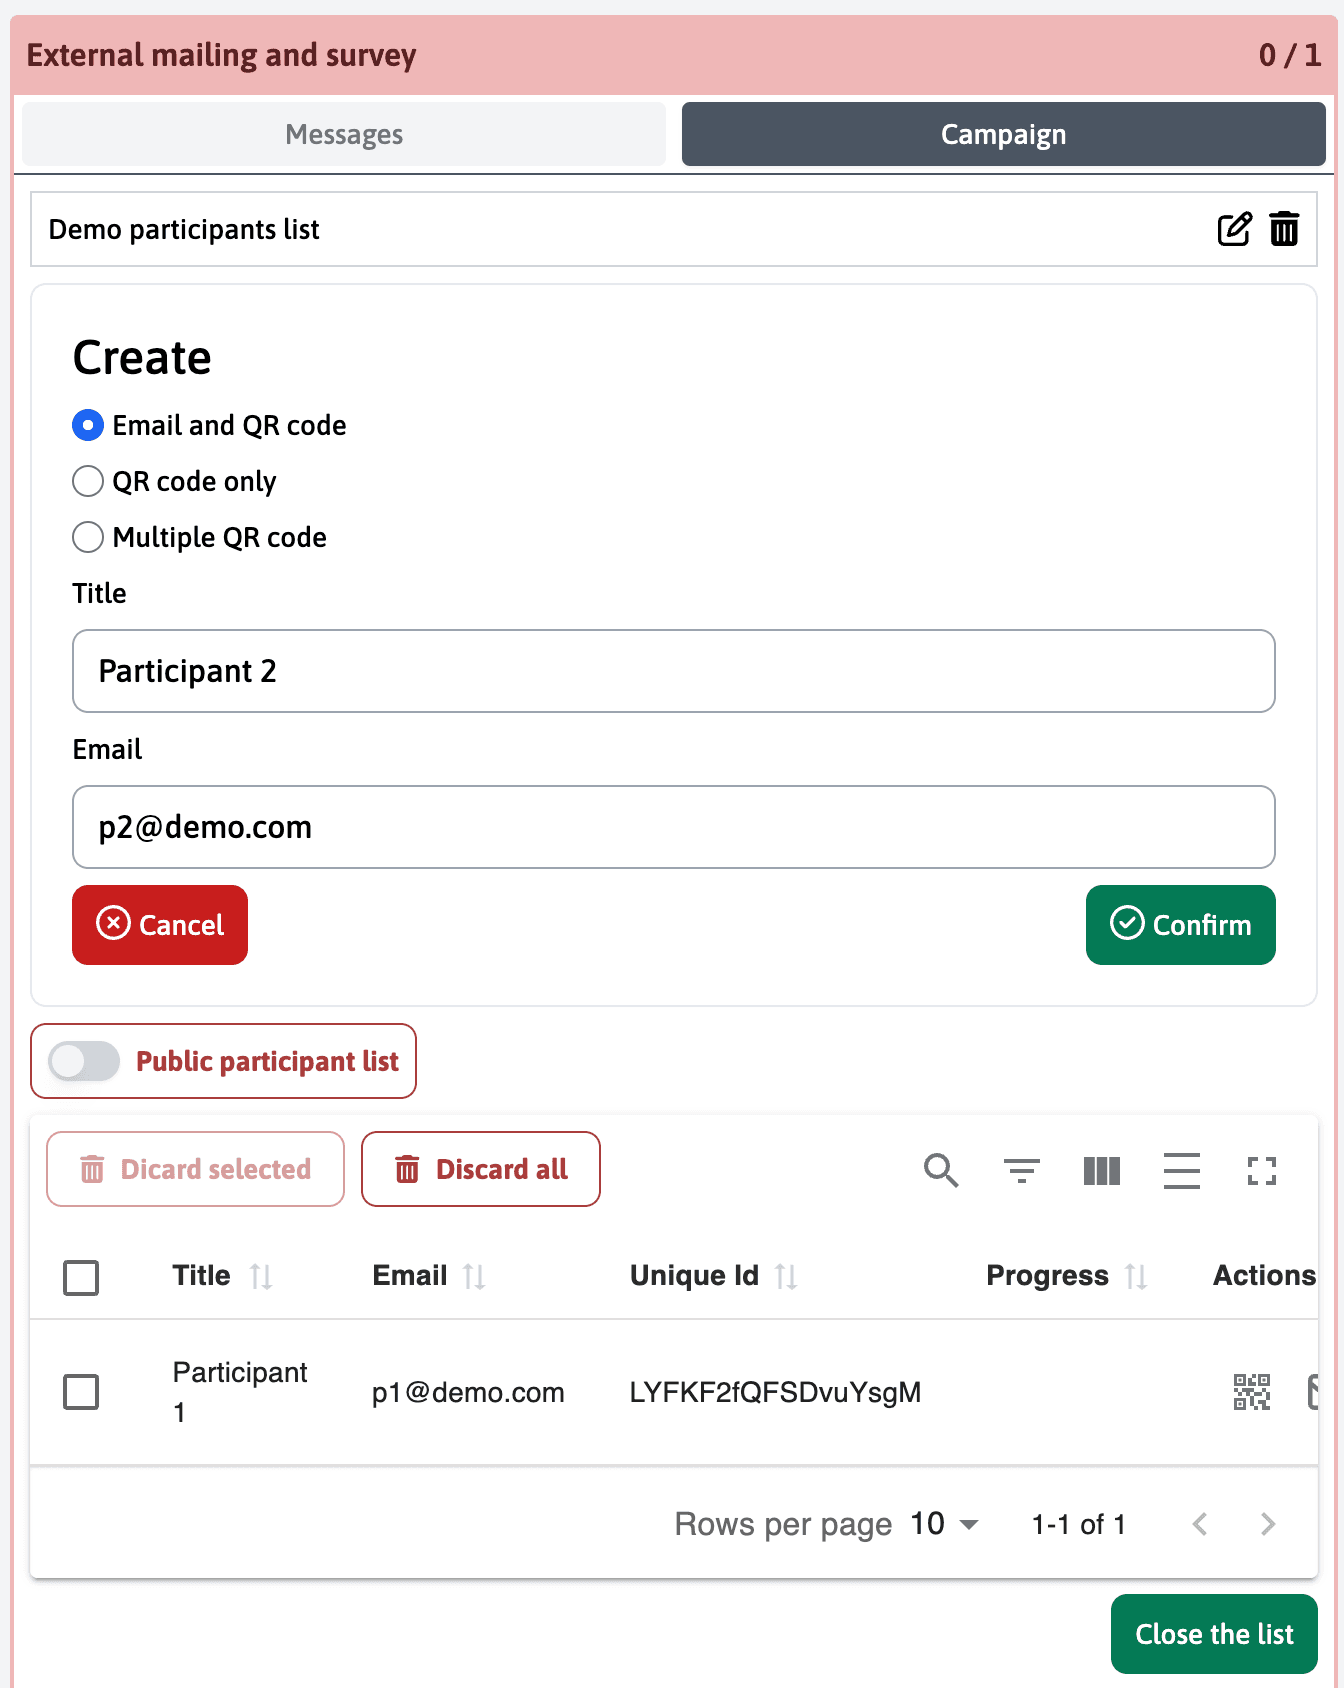Select the QR code only option
This screenshot has height=1688, width=1344.
tap(88, 481)
